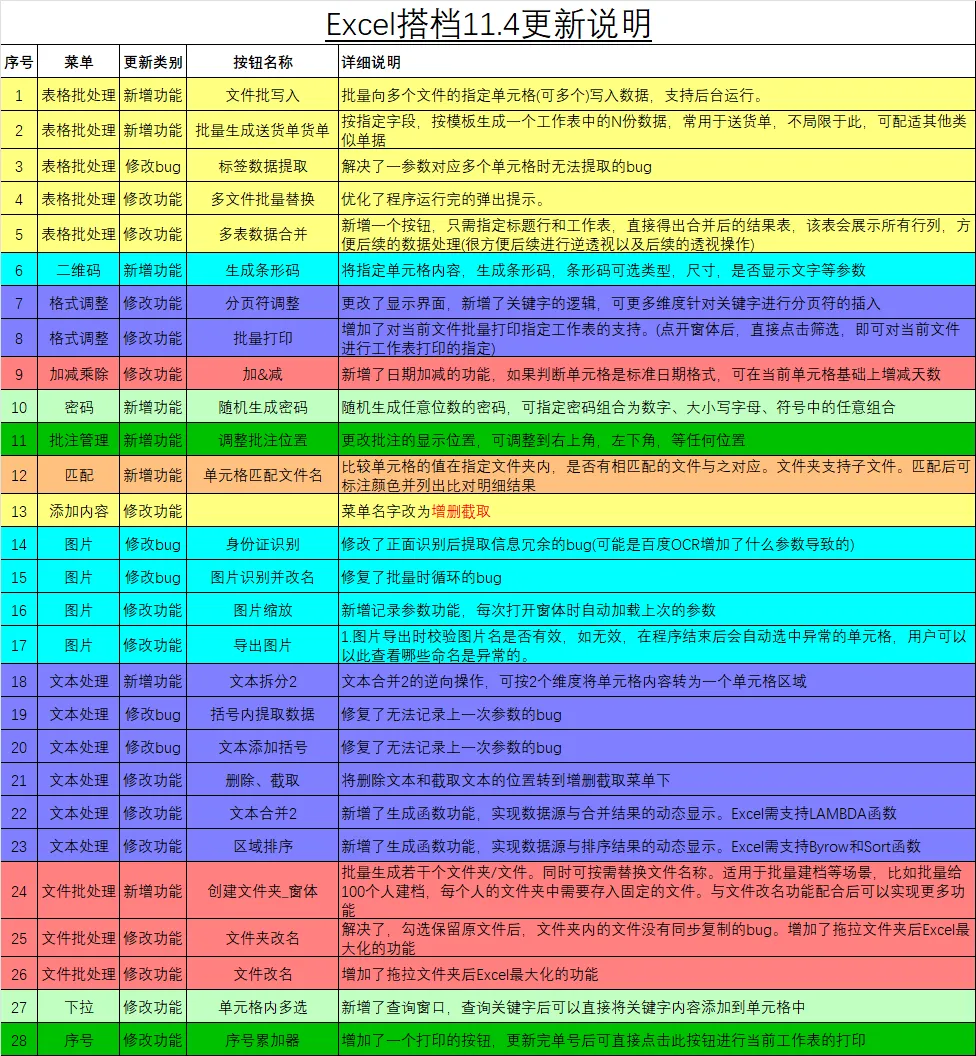
Task: Select the 分页符调整 cell
Action: (263, 302)
